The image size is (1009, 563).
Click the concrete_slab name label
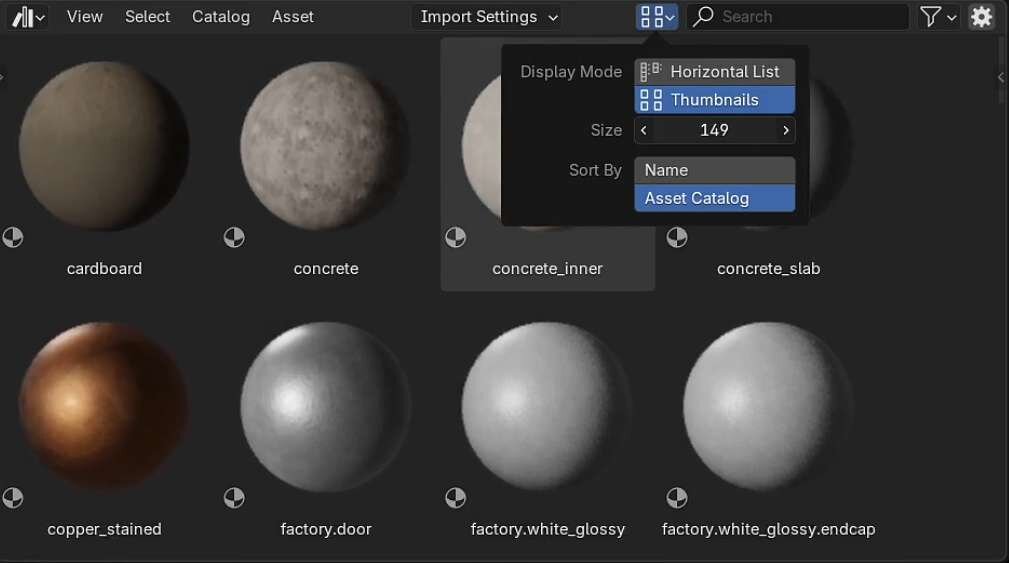(768, 269)
